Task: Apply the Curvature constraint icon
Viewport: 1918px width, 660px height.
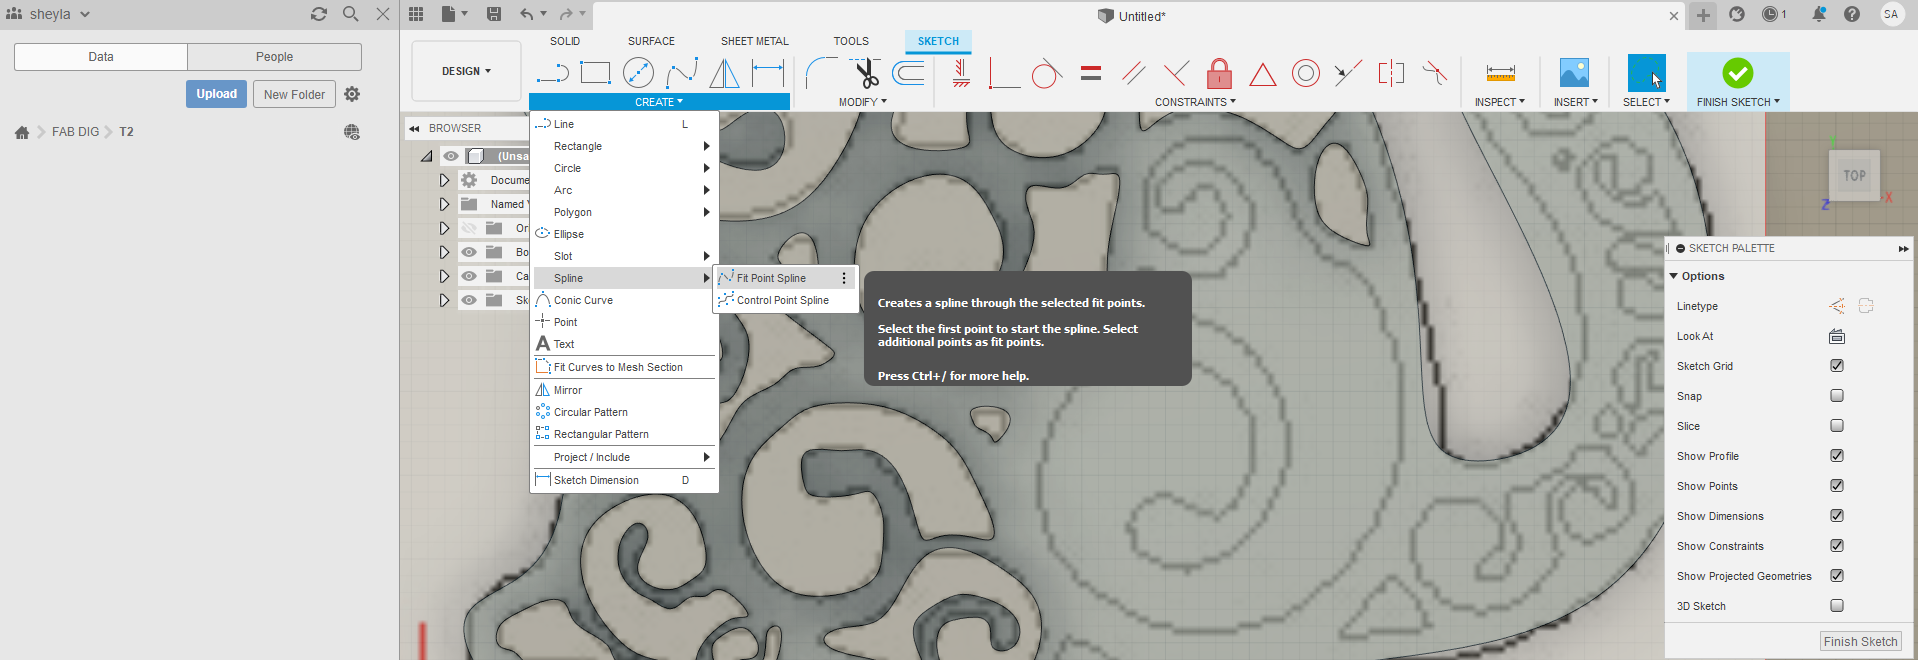Action: pos(1434,73)
